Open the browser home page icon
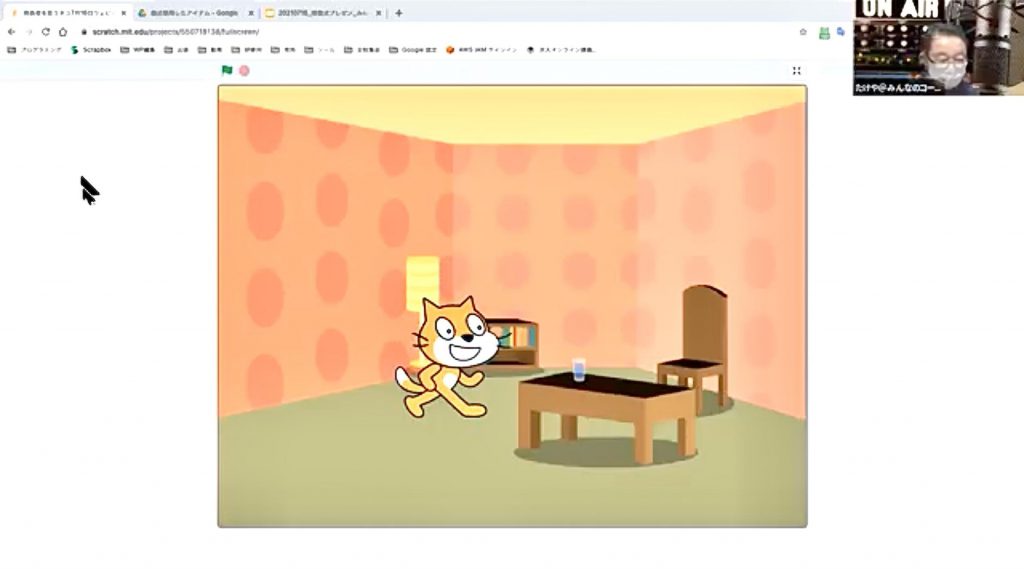Screen dimensions: 1024x569 63,31
